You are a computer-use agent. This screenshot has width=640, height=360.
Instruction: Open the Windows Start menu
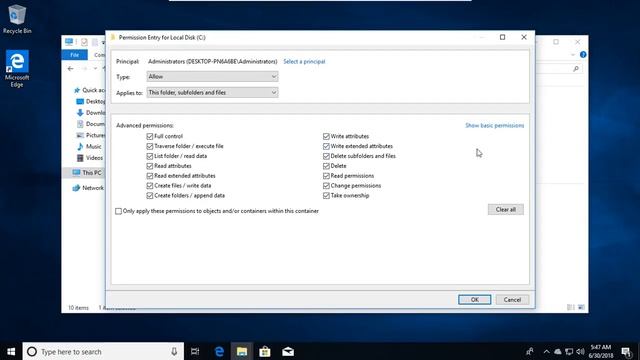pyautogui.click(x=11, y=351)
